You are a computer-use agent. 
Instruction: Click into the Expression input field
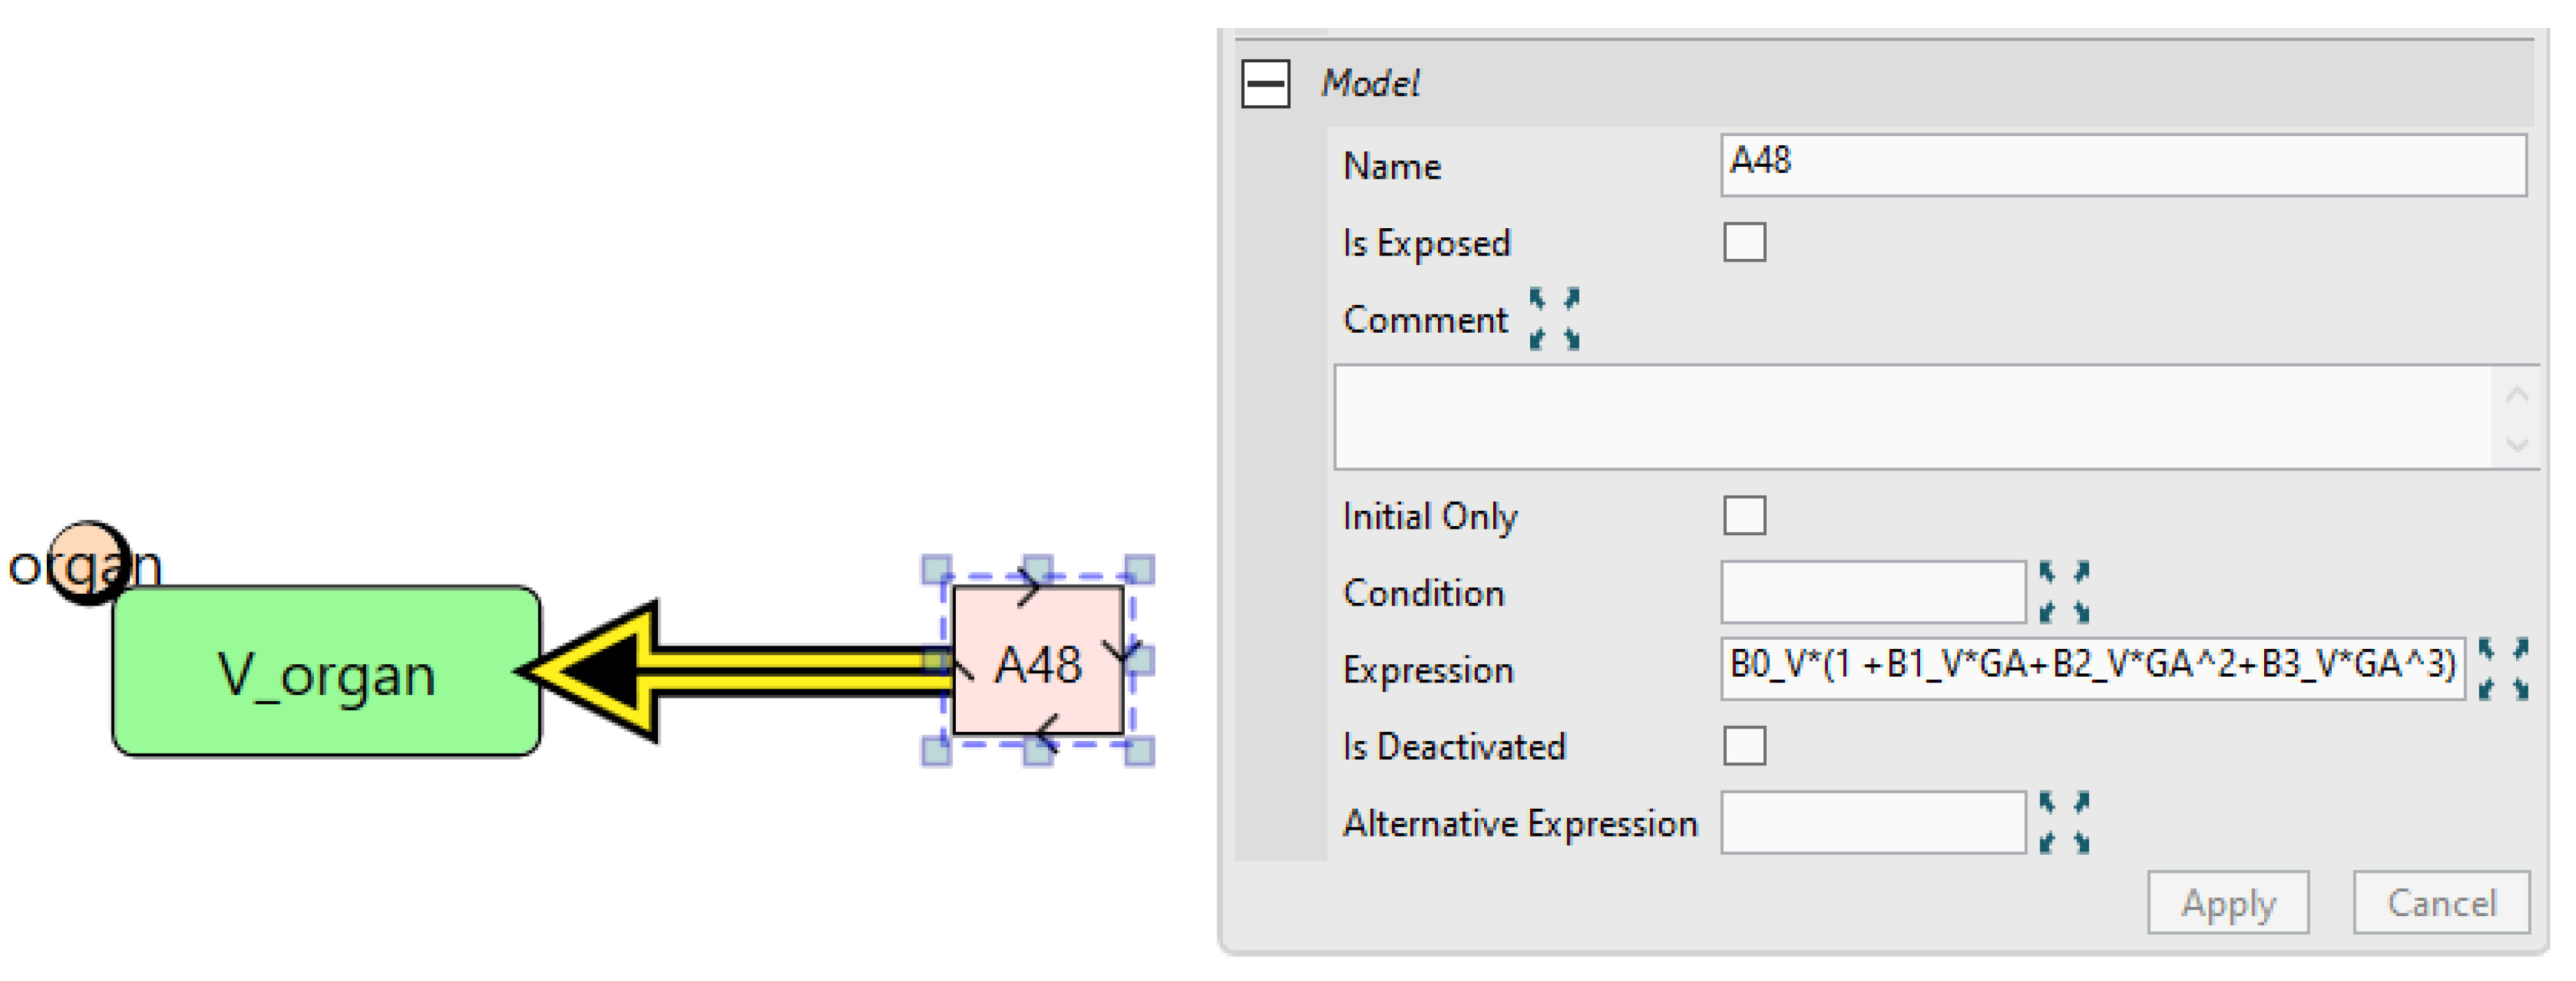pyautogui.click(x=2092, y=667)
